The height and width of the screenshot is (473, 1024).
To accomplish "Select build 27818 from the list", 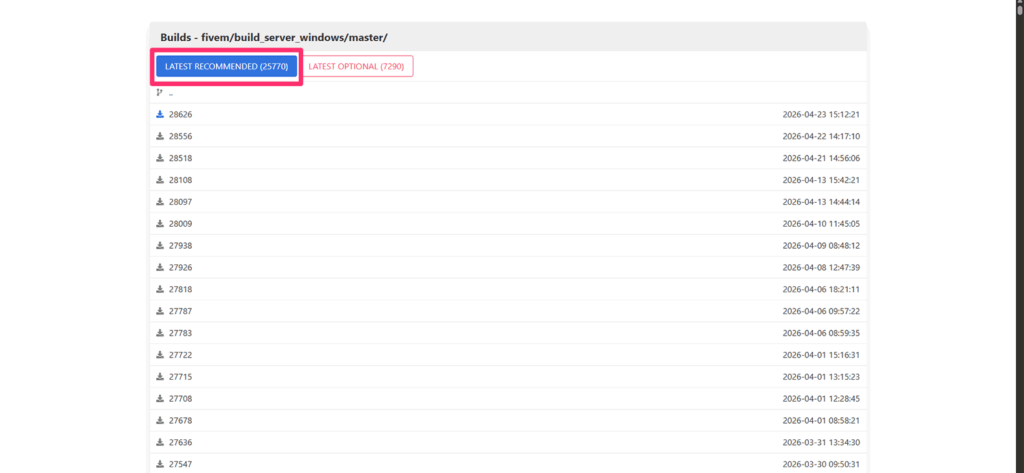I will pos(180,289).
